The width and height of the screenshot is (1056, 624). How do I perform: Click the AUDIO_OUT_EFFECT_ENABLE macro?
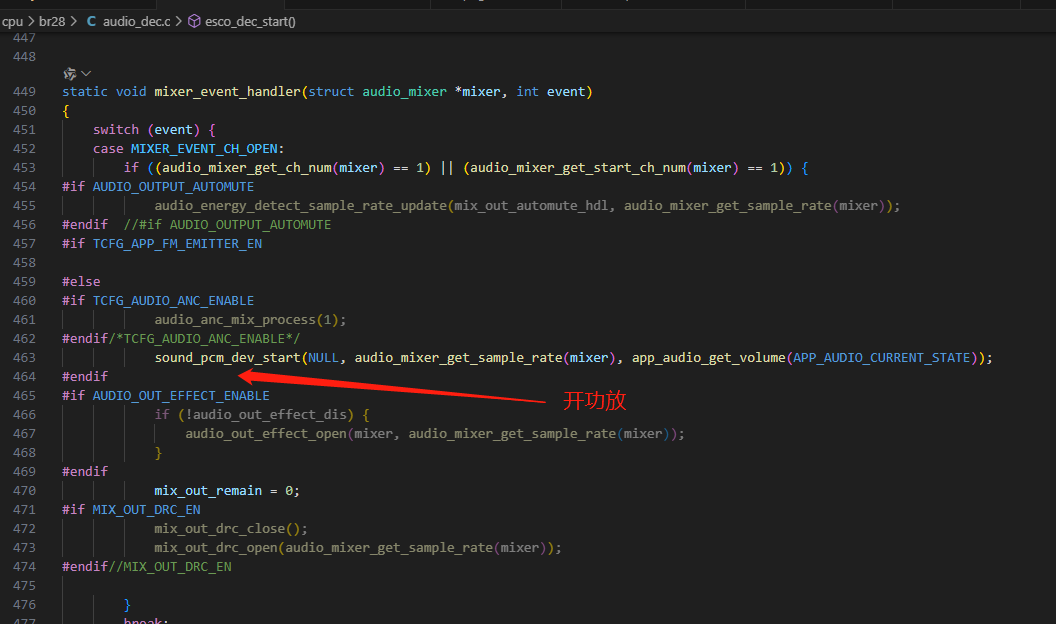(x=181, y=396)
